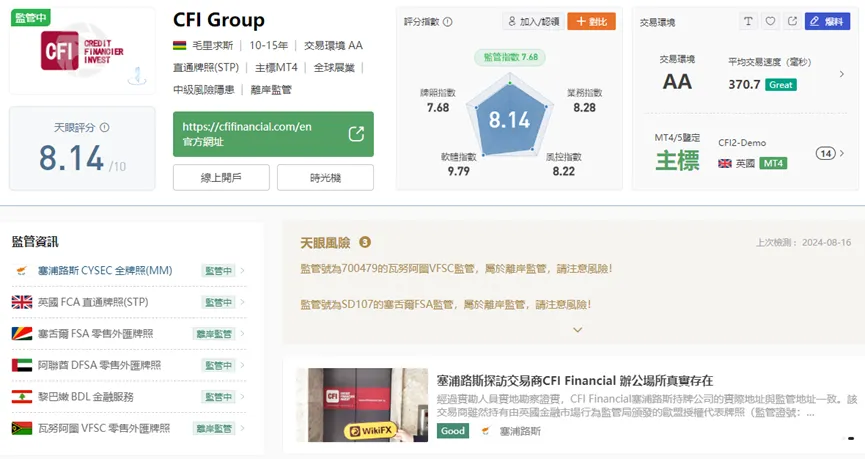Viewport: 865px width, 459px height.
Task: Click the Good rating tag
Action: point(453,431)
